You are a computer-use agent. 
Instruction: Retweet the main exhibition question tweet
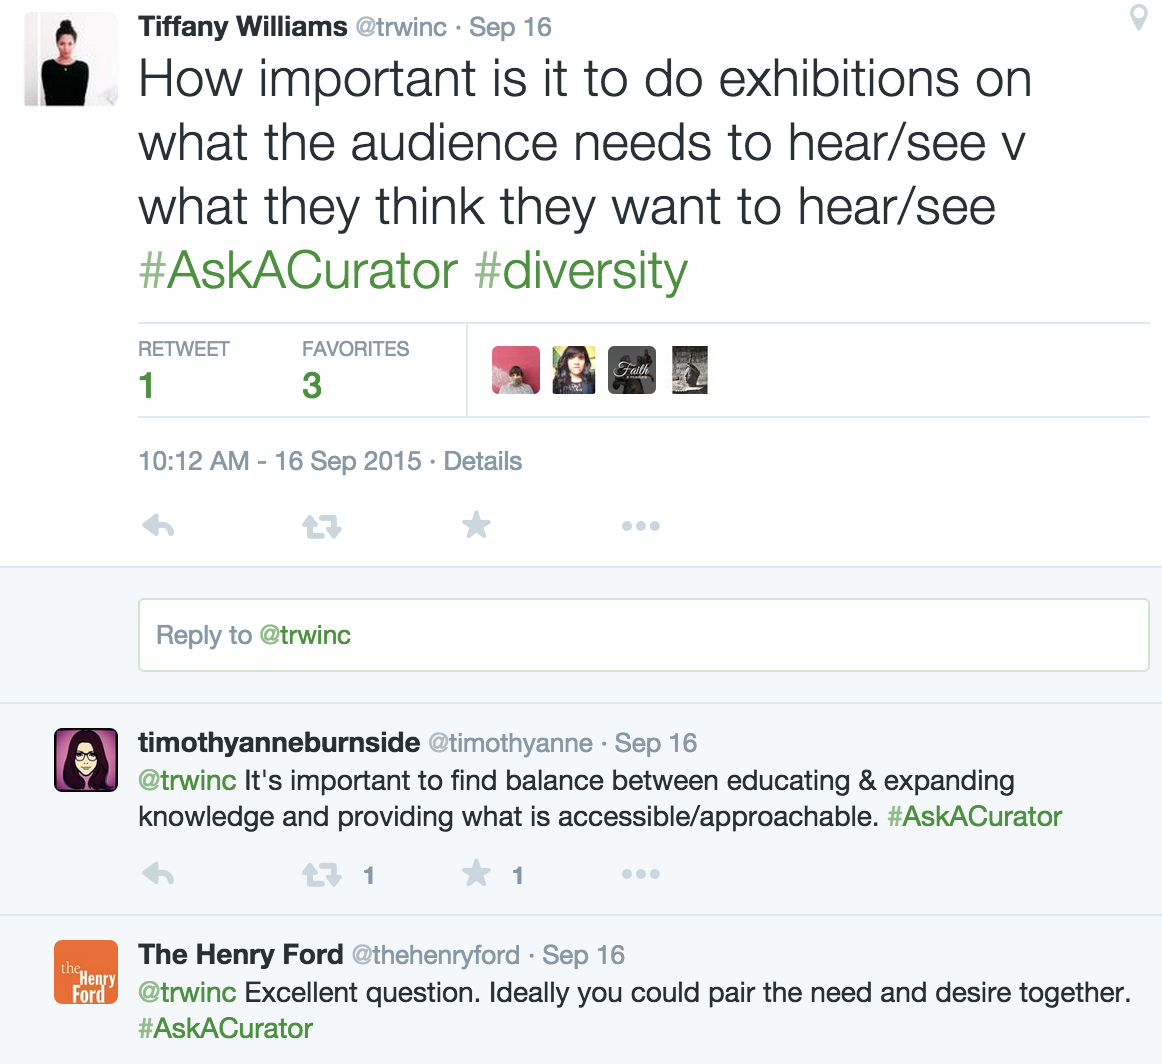322,526
